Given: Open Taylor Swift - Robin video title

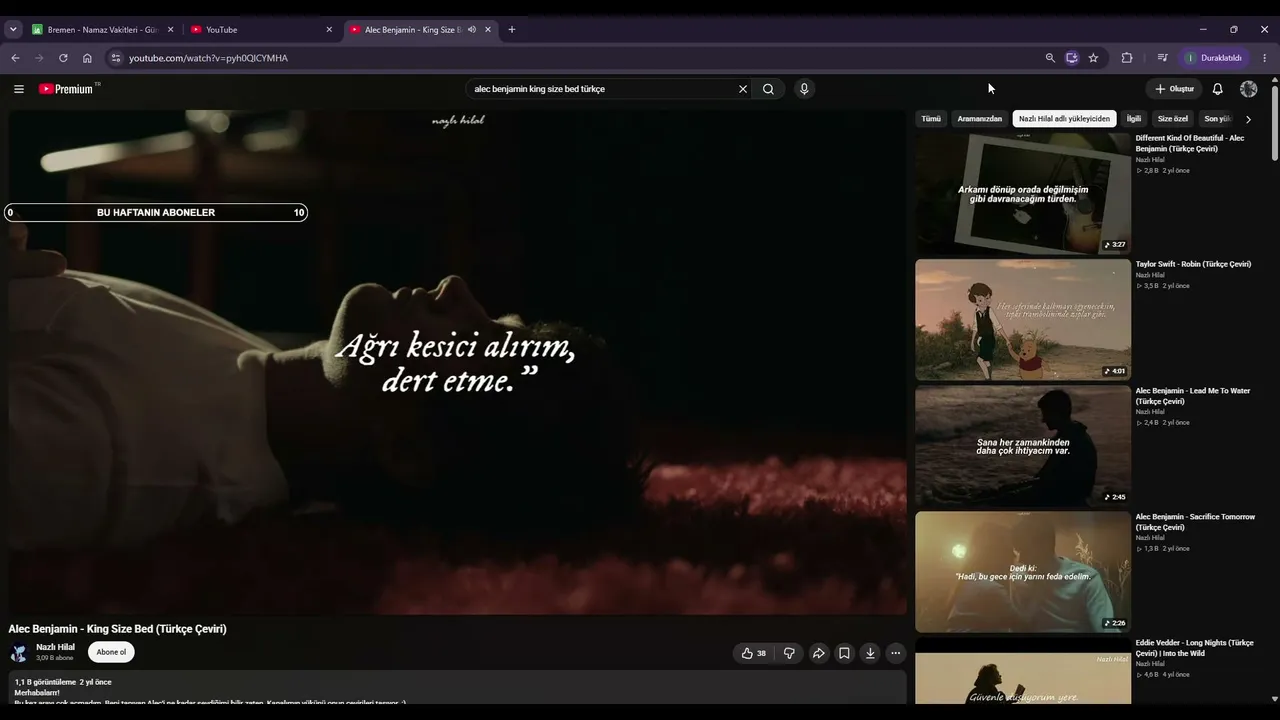Looking at the screenshot, I should [x=1193, y=264].
